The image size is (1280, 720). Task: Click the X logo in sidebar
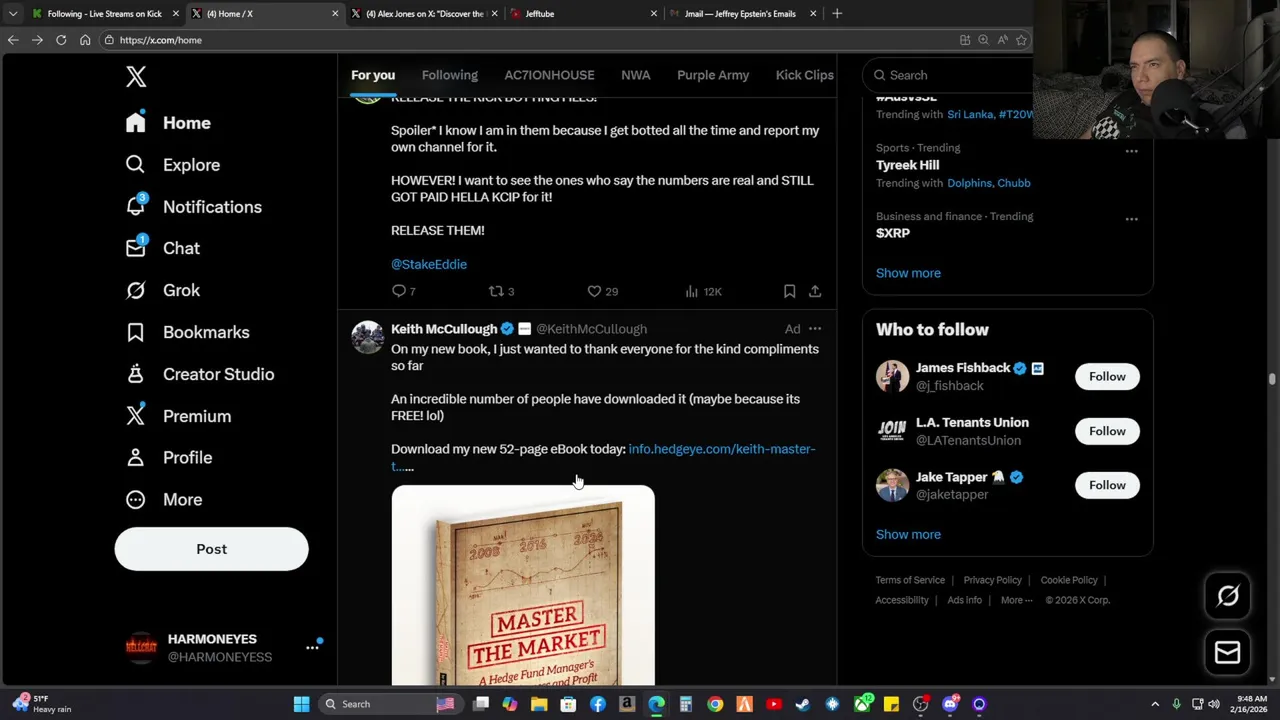(x=136, y=77)
